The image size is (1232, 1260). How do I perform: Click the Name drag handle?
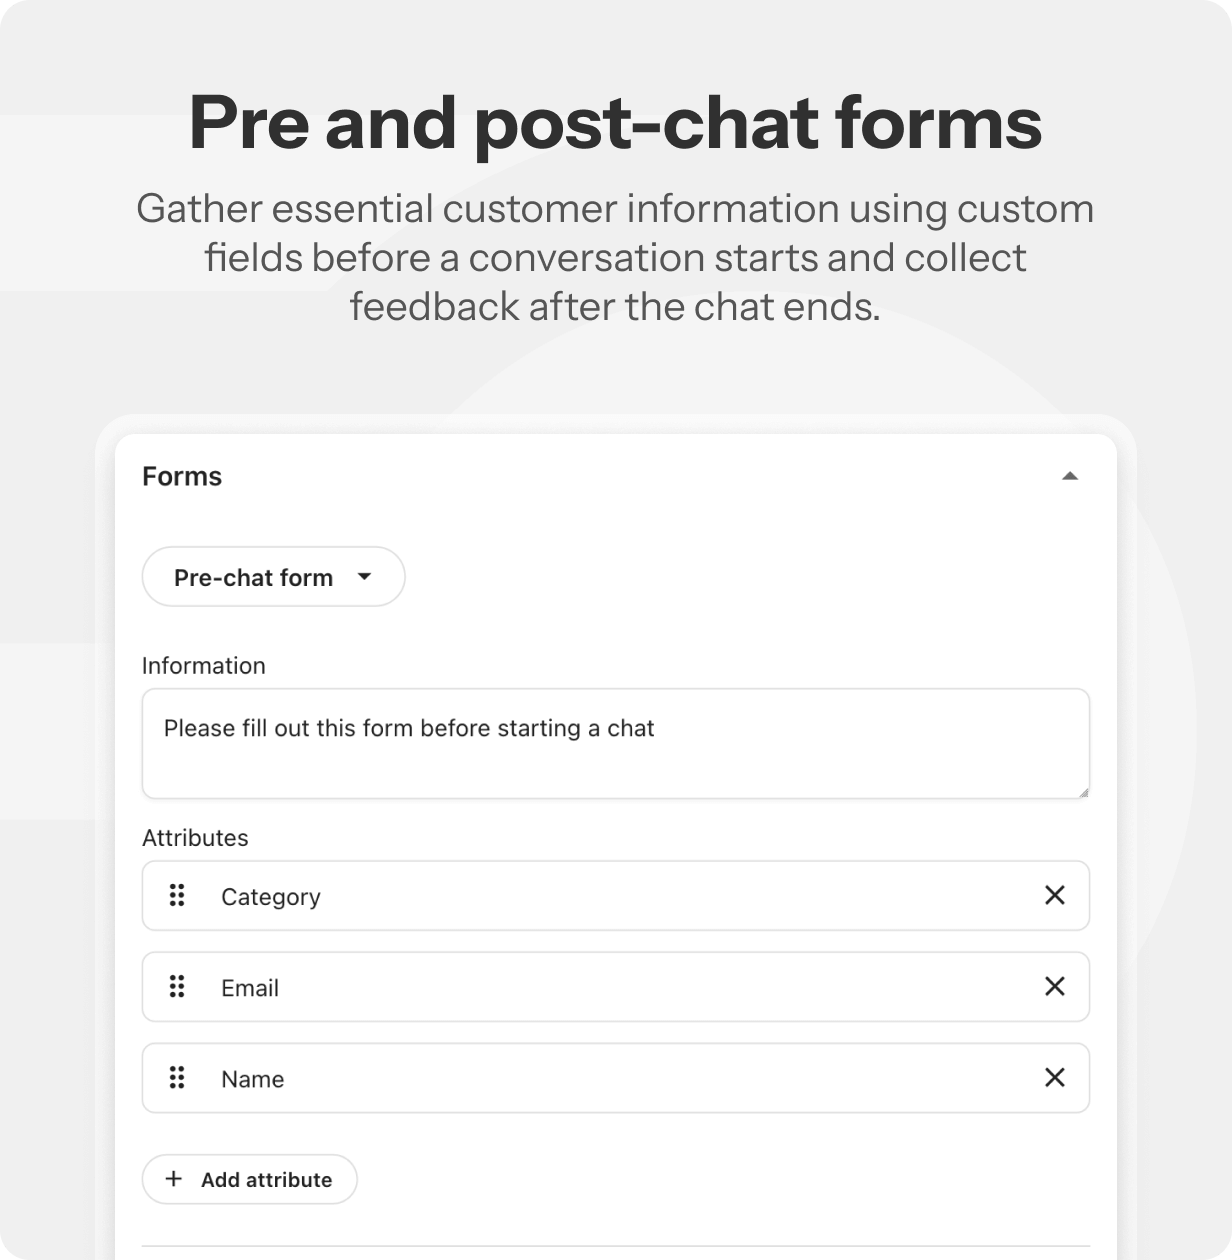coord(177,1078)
